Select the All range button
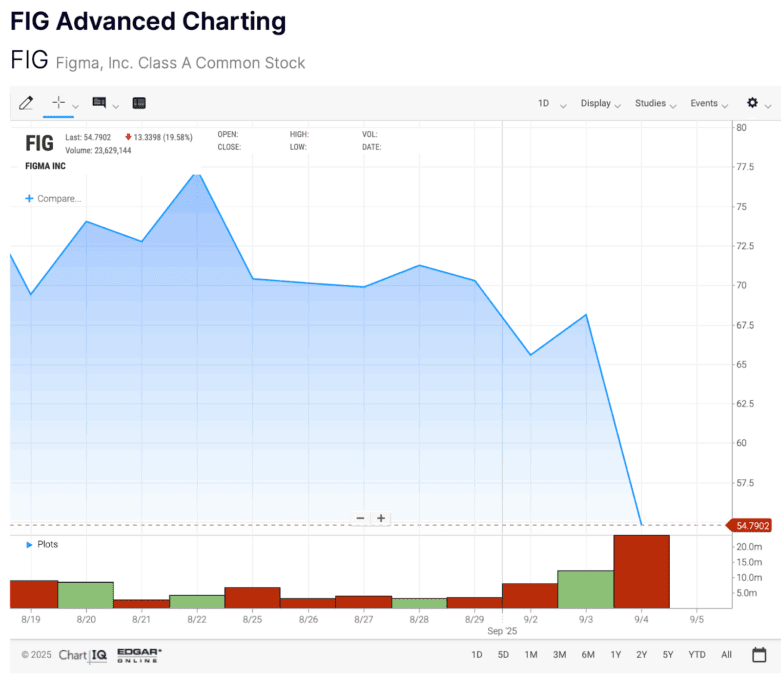 tap(726, 655)
